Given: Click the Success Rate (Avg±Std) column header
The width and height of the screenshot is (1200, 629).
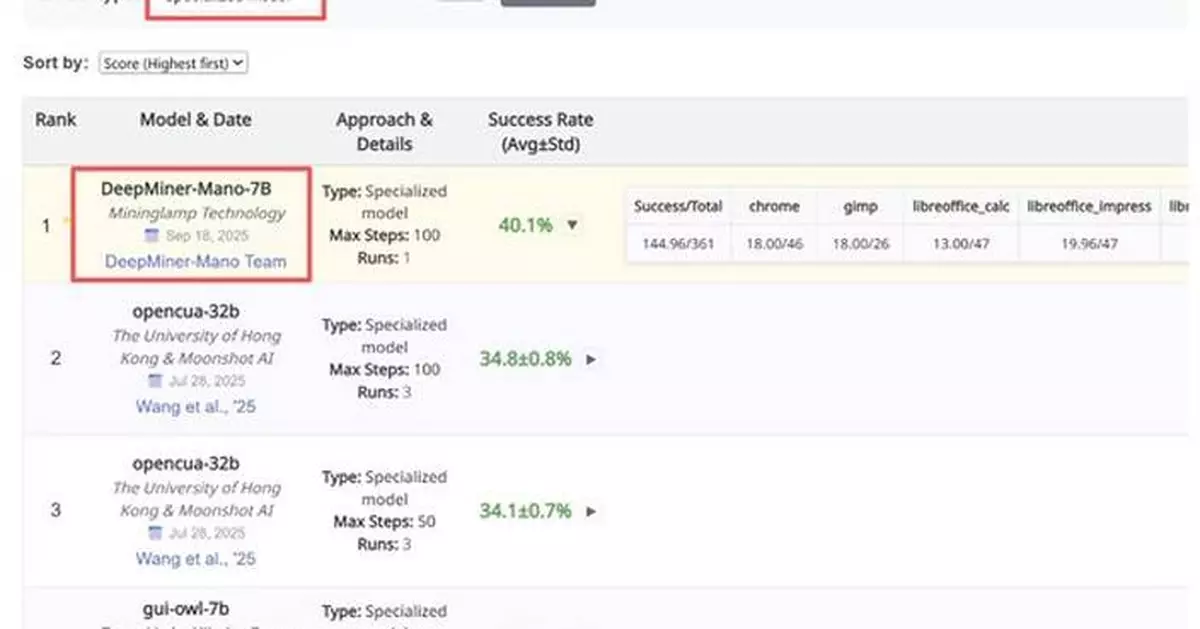Looking at the screenshot, I should point(540,128).
